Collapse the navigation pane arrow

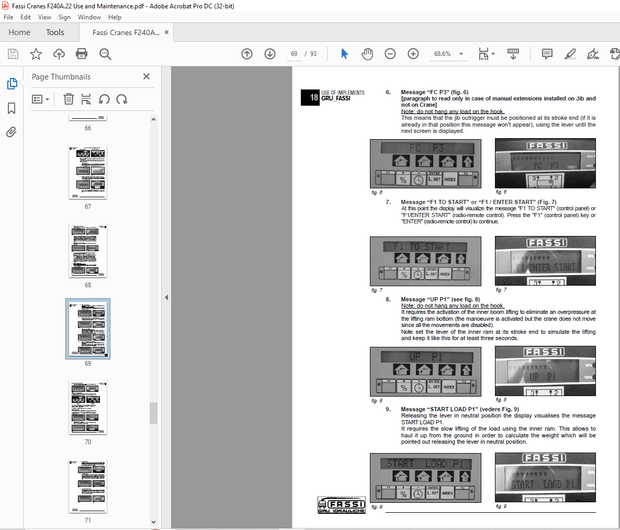[x=166, y=297]
